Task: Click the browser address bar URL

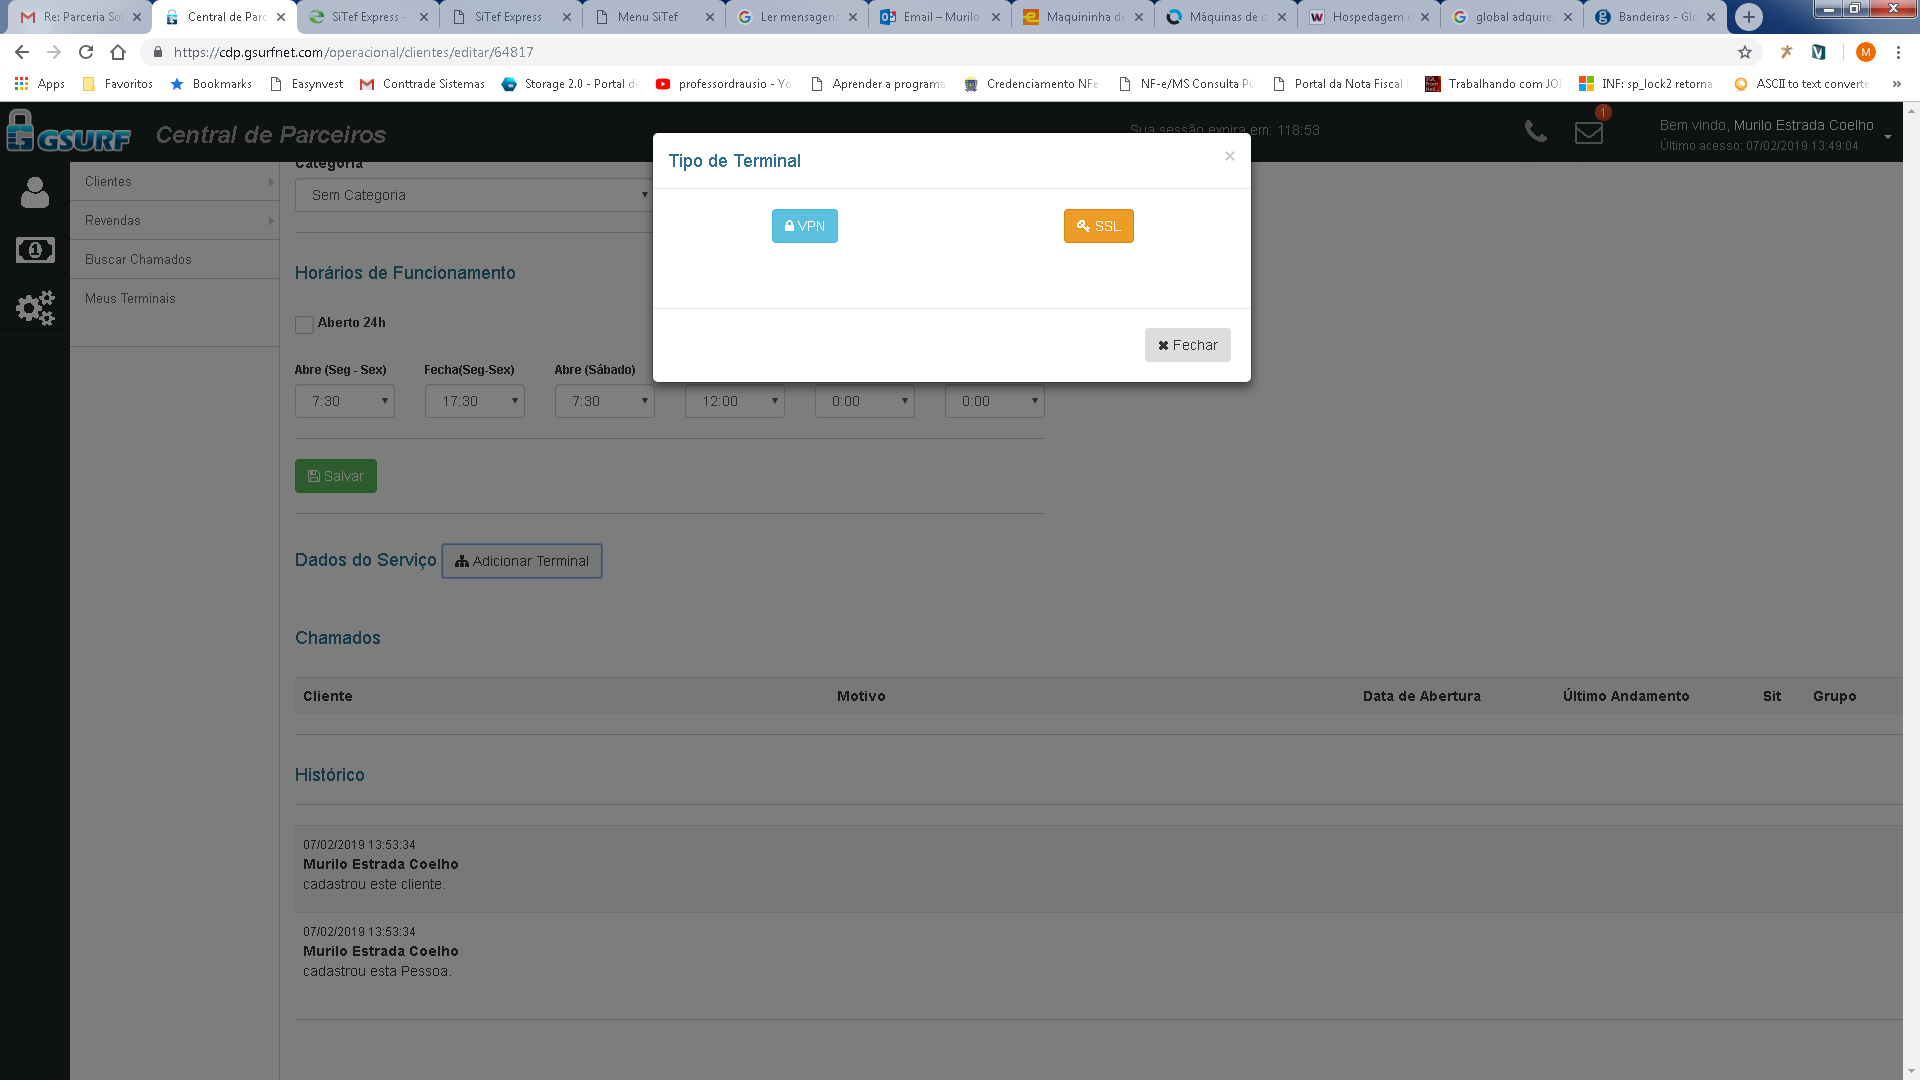Action: (x=353, y=52)
